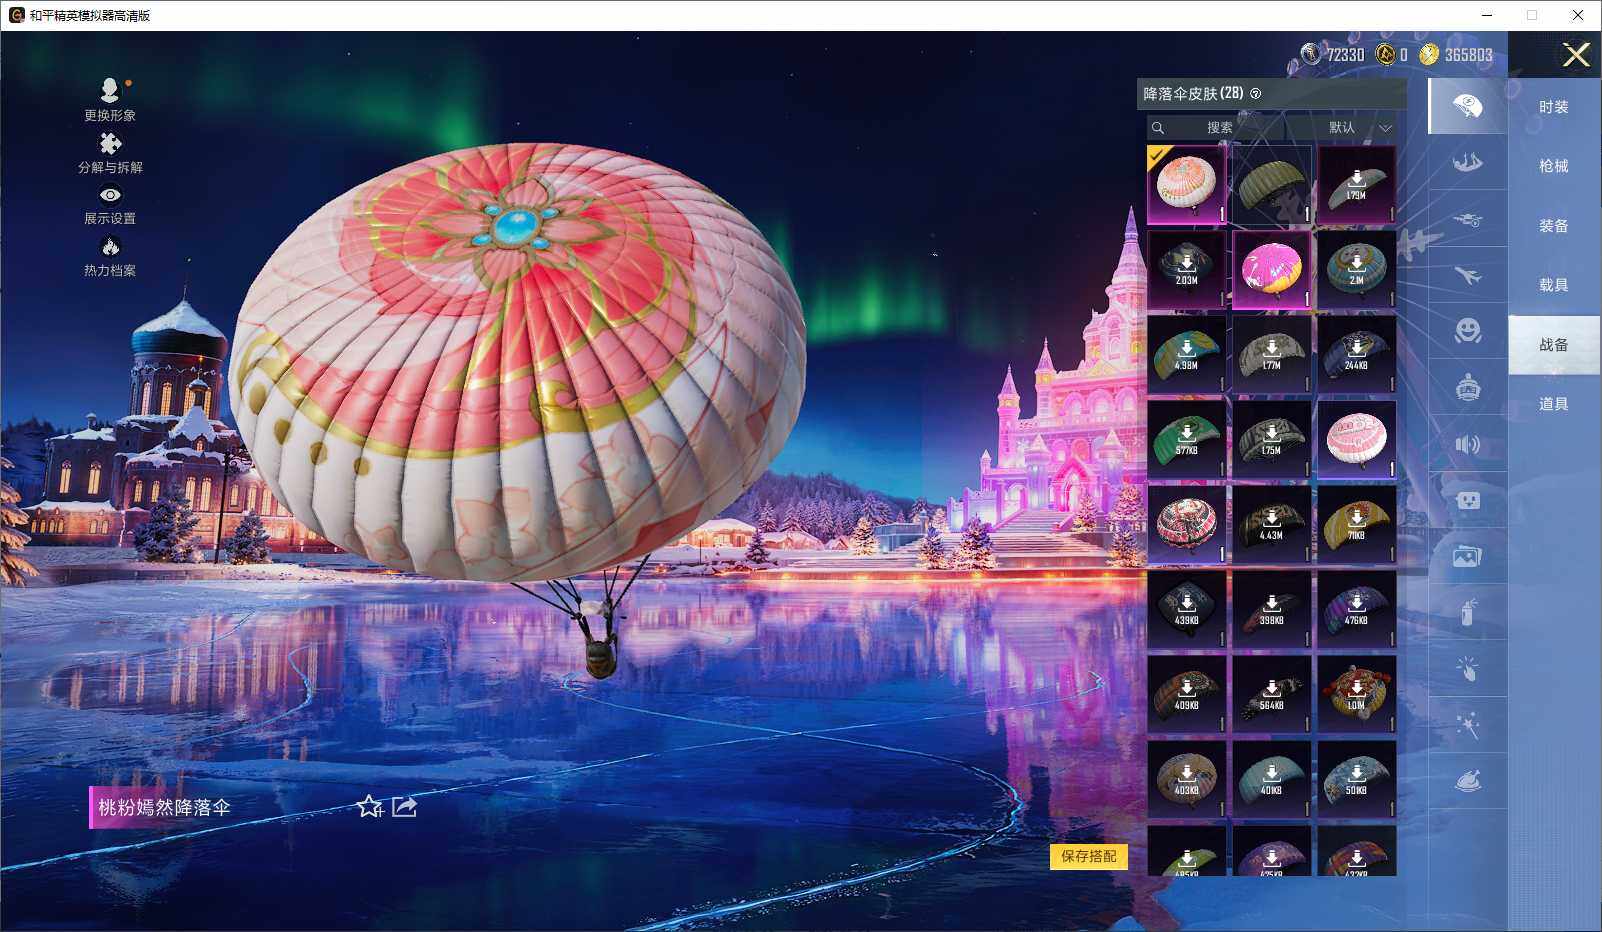Image resolution: width=1602 pixels, height=932 pixels.
Task: Open the smiley emote category icon
Action: 1467,331
